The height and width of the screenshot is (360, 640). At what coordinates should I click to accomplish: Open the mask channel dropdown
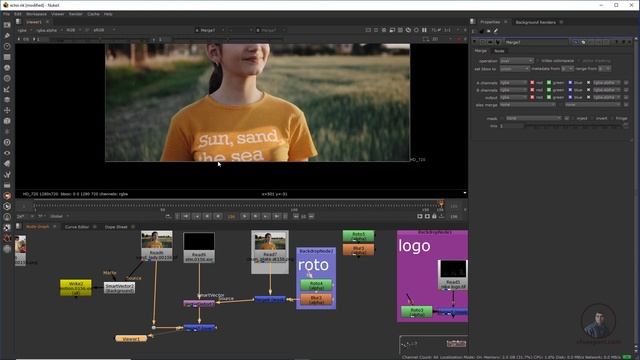[533, 118]
